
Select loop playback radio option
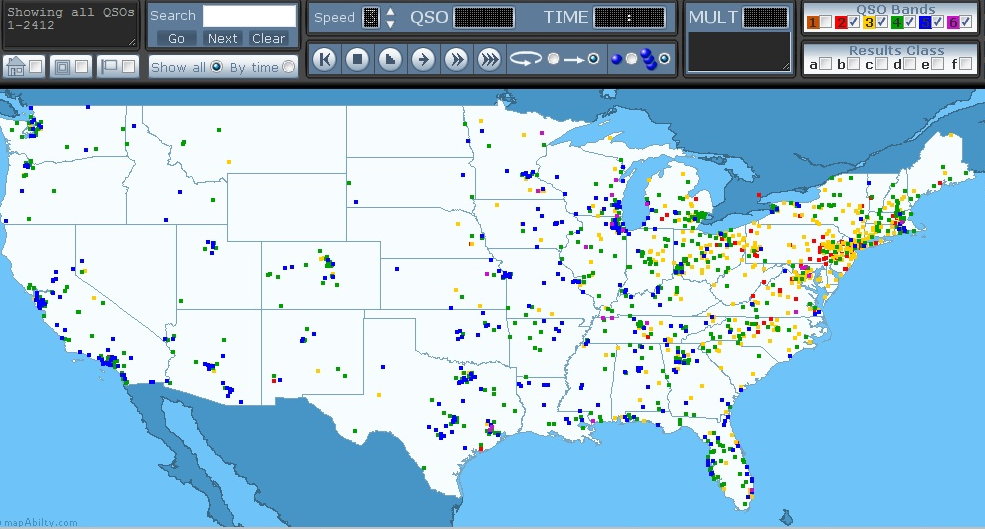553,60
